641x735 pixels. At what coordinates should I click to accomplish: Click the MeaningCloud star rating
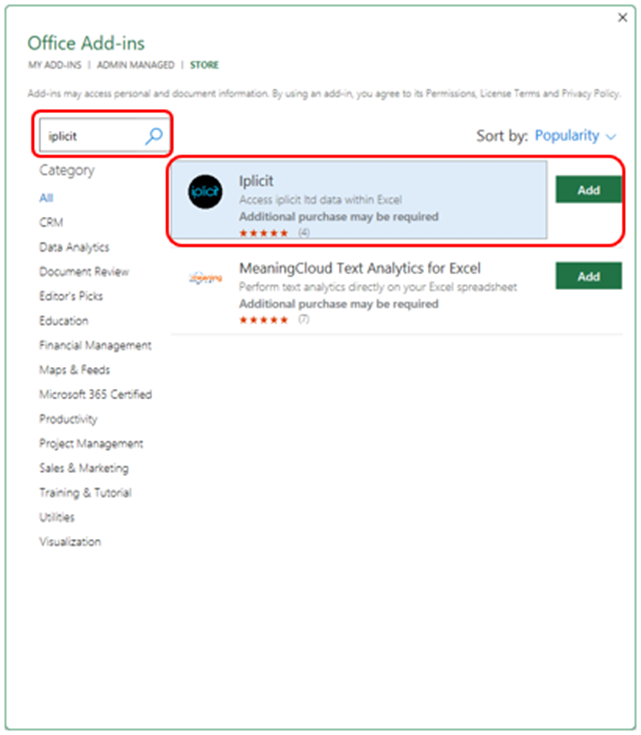coord(264,320)
